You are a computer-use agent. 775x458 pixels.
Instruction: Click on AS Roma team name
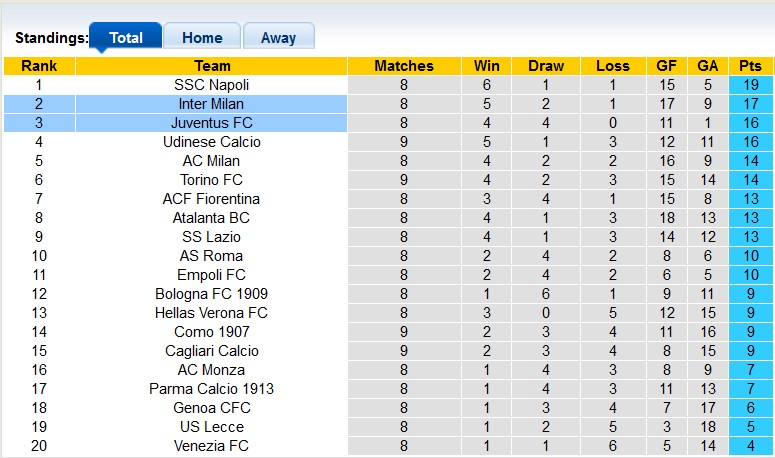pyautogui.click(x=211, y=256)
